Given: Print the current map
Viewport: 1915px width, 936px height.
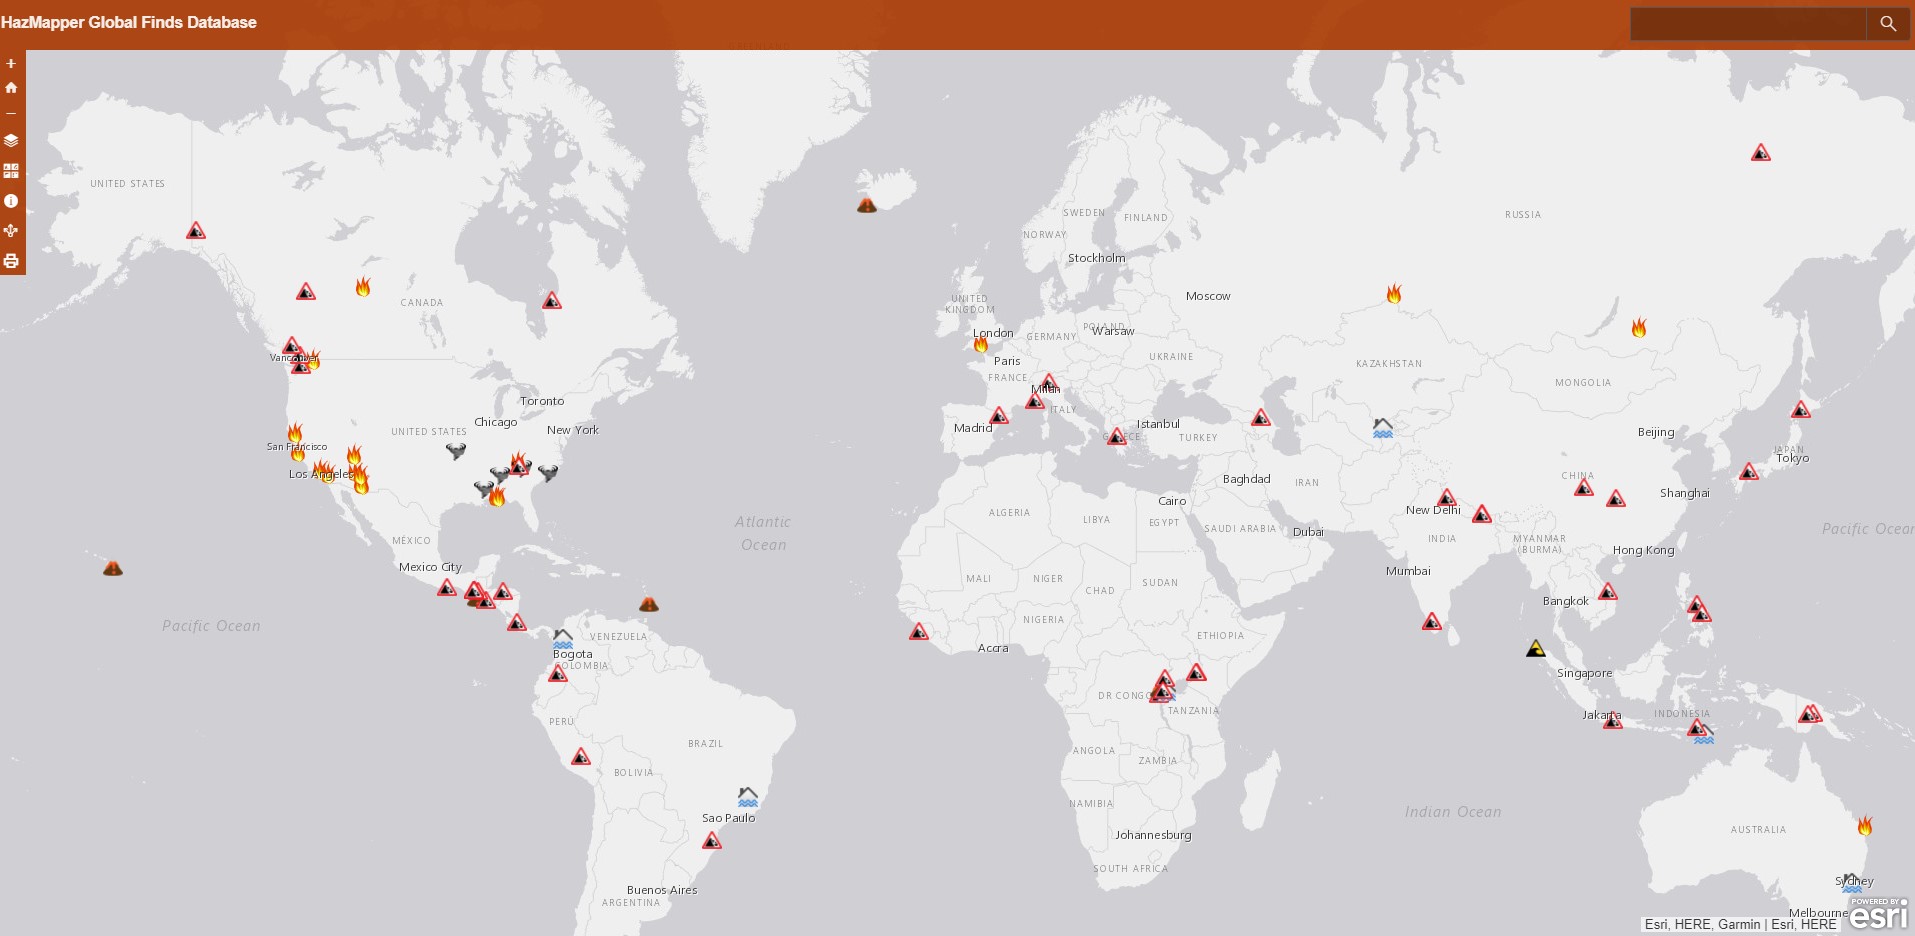Looking at the screenshot, I should [11, 261].
